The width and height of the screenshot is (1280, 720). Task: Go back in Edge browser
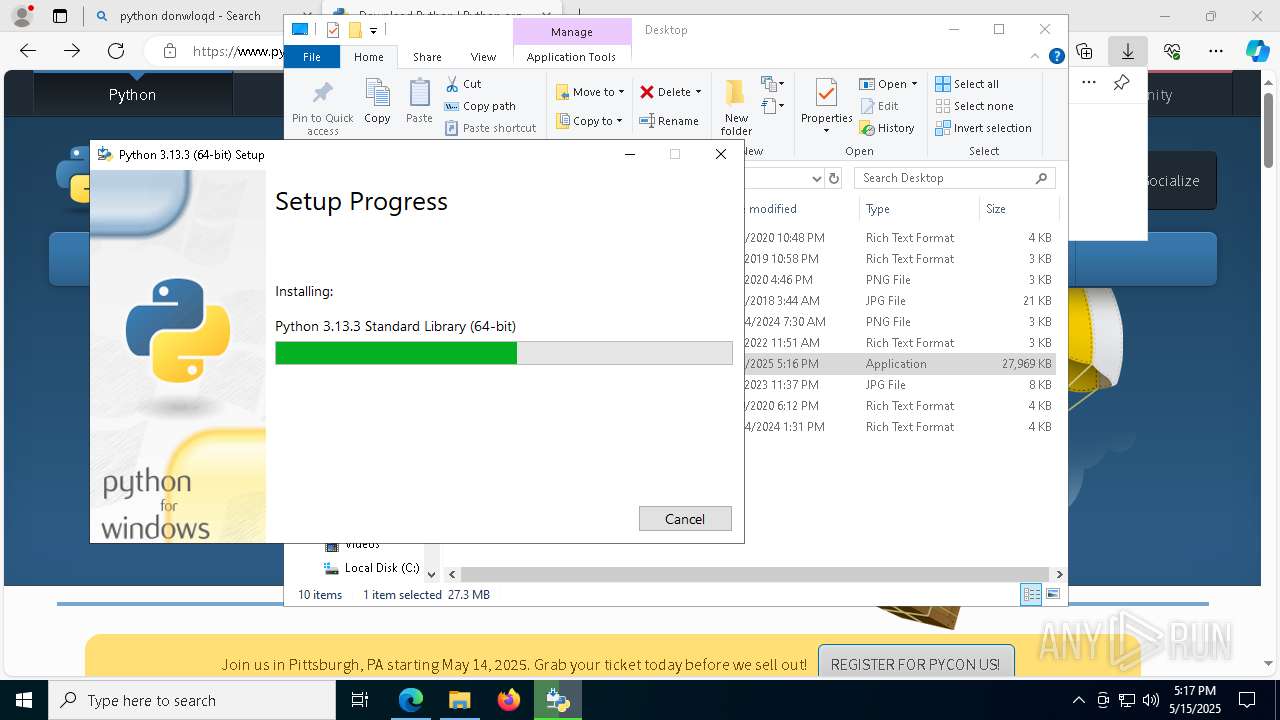(x=28, y=51)
